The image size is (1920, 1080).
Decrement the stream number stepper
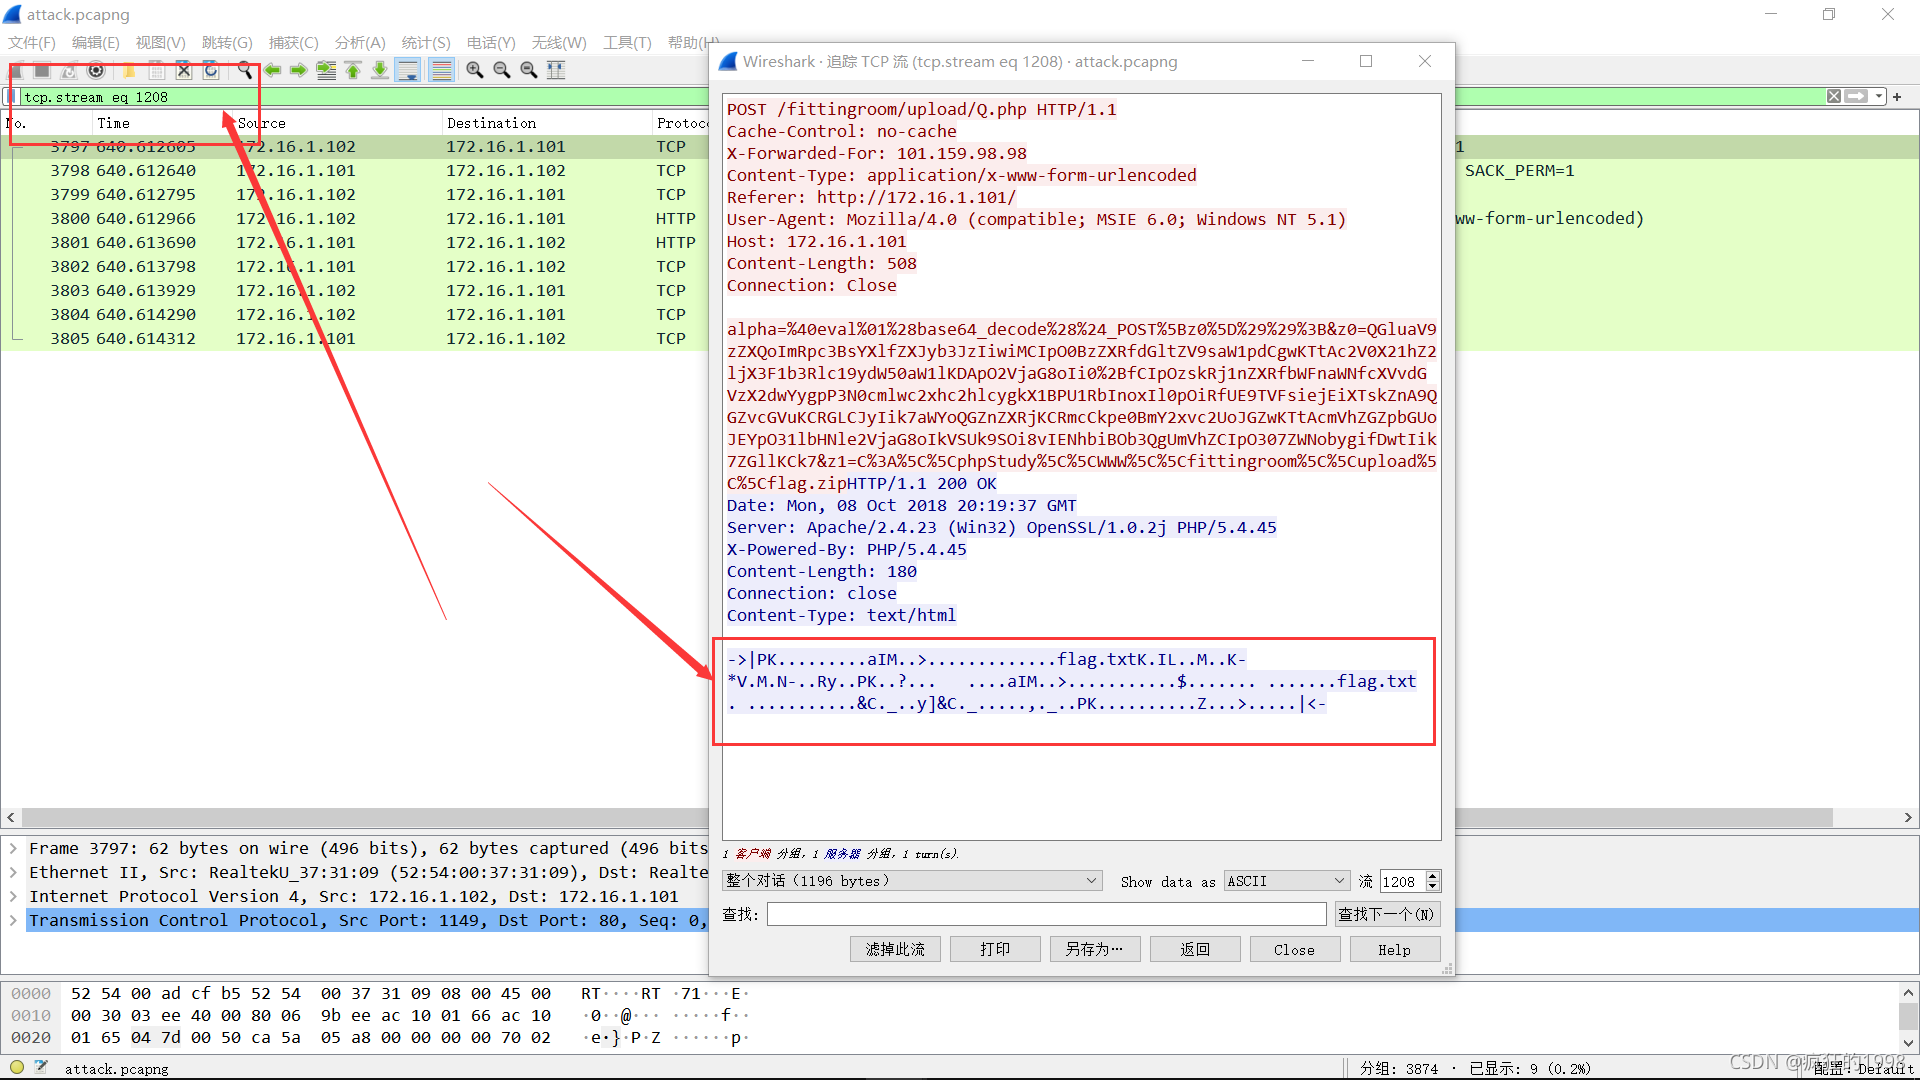tap(1433, 886)
